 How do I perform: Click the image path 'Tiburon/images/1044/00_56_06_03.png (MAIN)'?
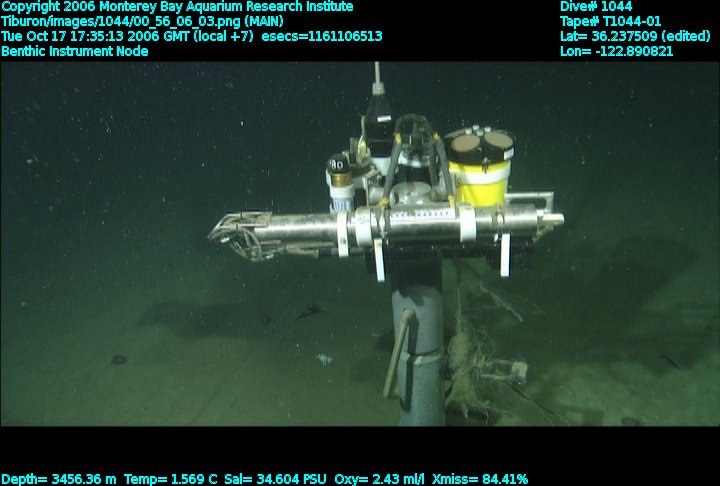click(142, 22)
